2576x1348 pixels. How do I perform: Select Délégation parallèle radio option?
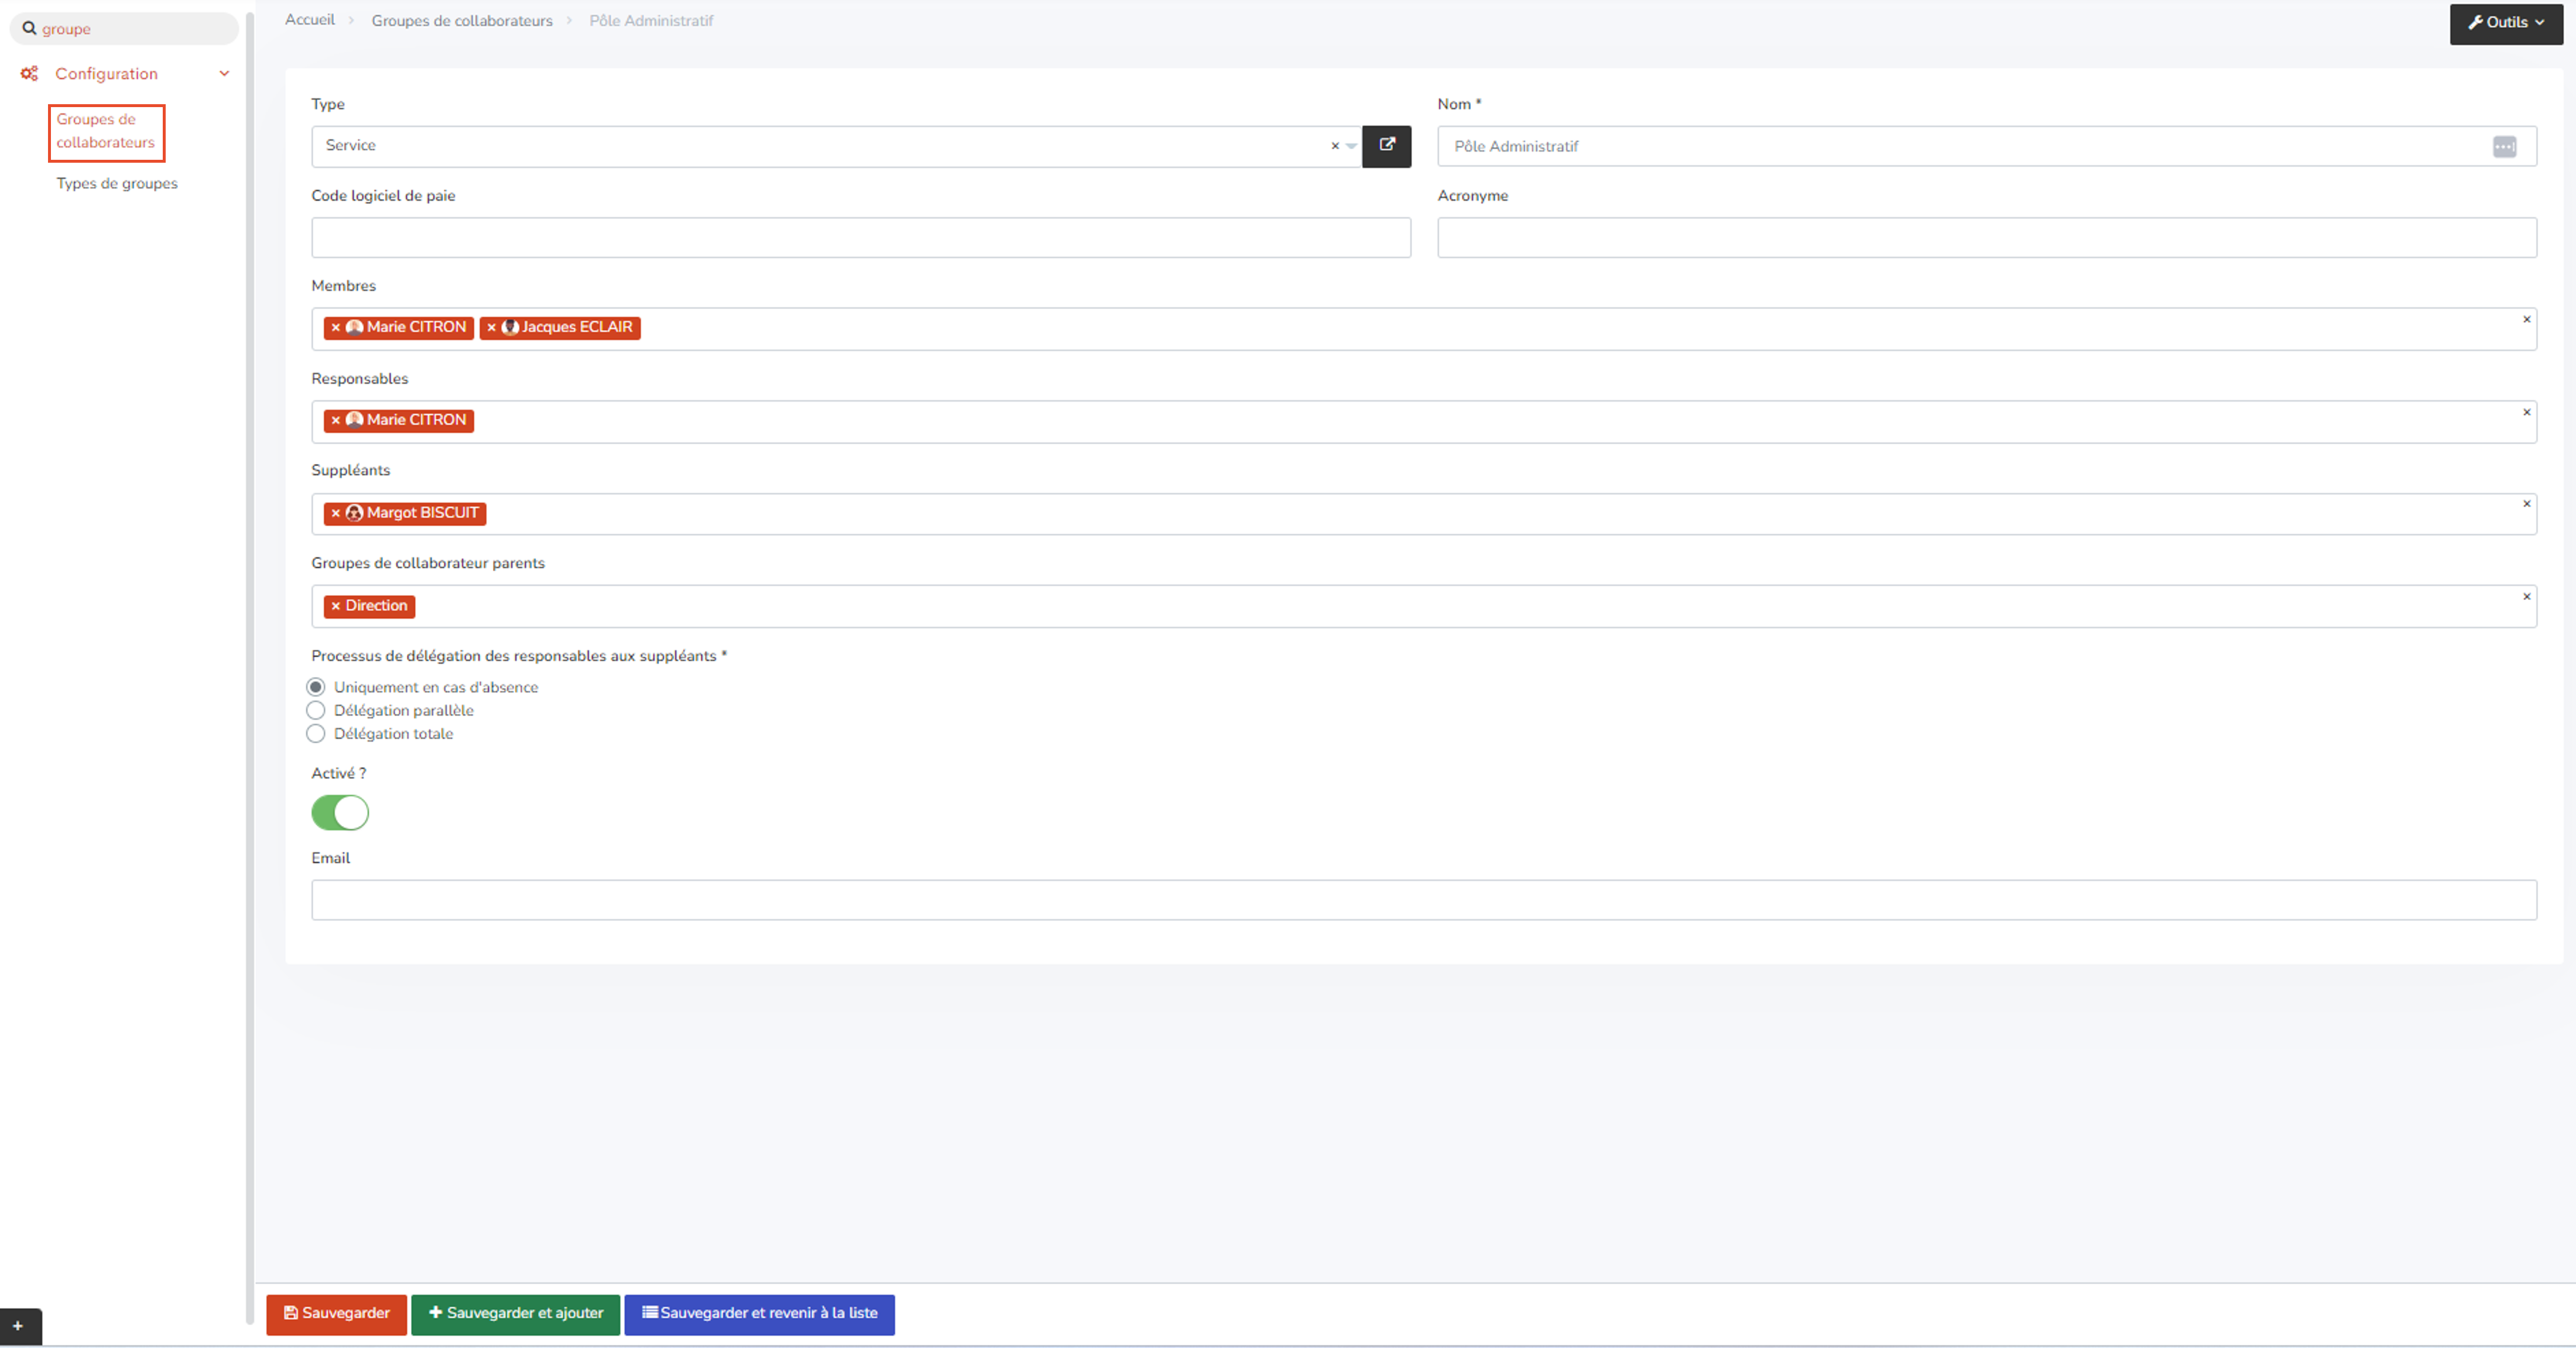pyautogui.click(x=316, y=710)
